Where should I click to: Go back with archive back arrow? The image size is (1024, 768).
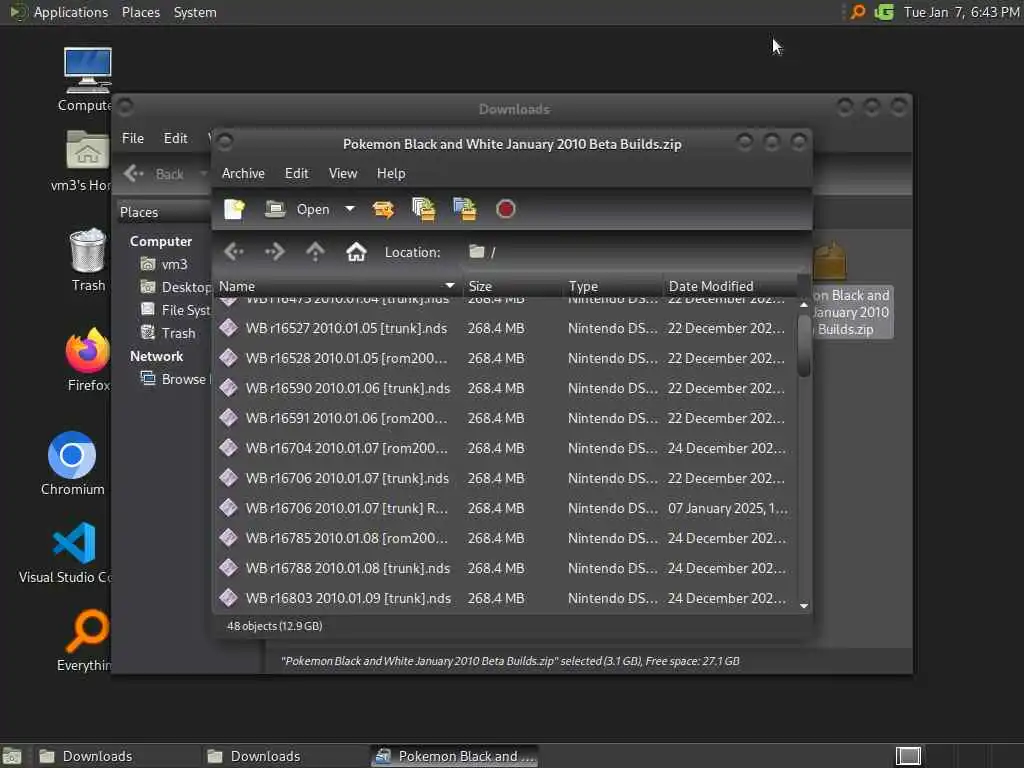(234, 251)
